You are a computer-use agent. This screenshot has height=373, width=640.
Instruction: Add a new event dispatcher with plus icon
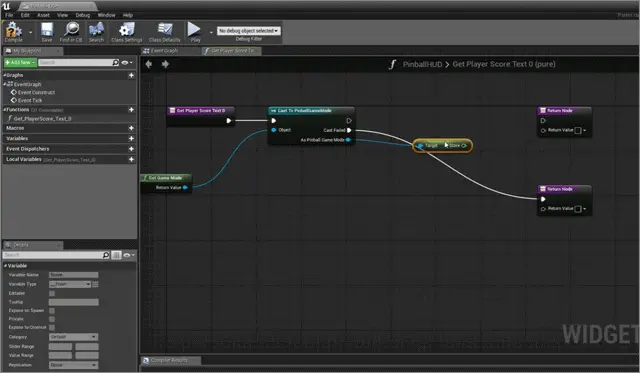pyautogui.click(x=131, y=149)
